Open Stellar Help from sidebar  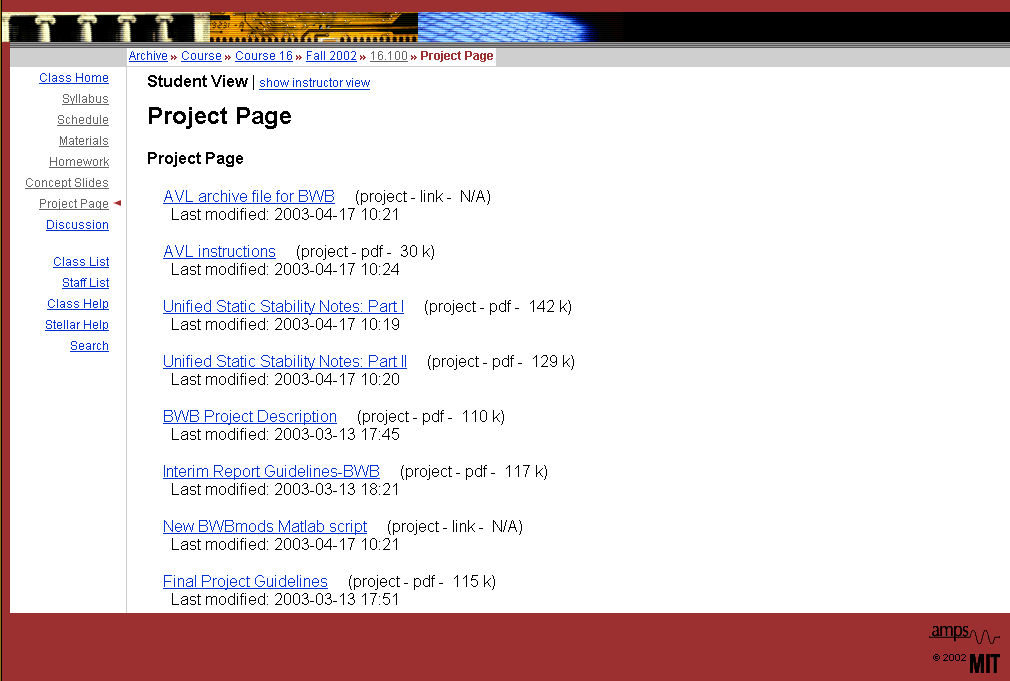(x=76, y=325)
